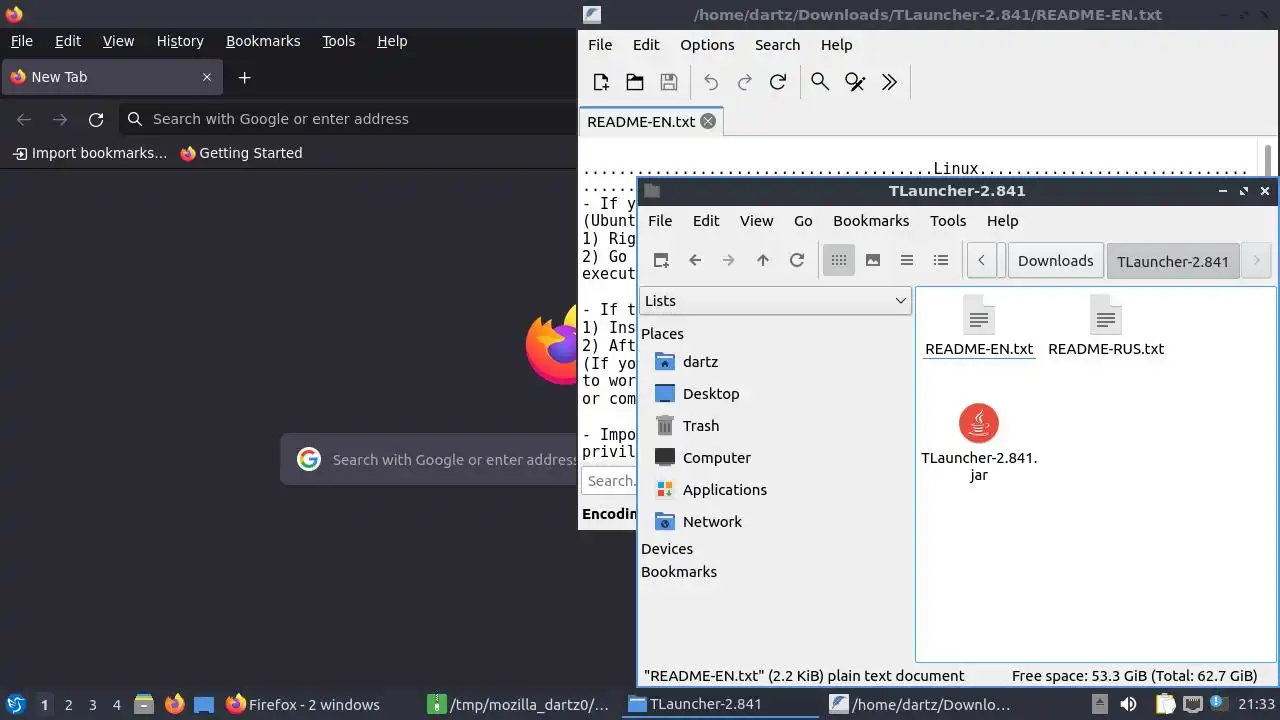Select TLauncher-2.841.jar Java file icon
The width and height of the screenshot is (1280, 720).
979,423
